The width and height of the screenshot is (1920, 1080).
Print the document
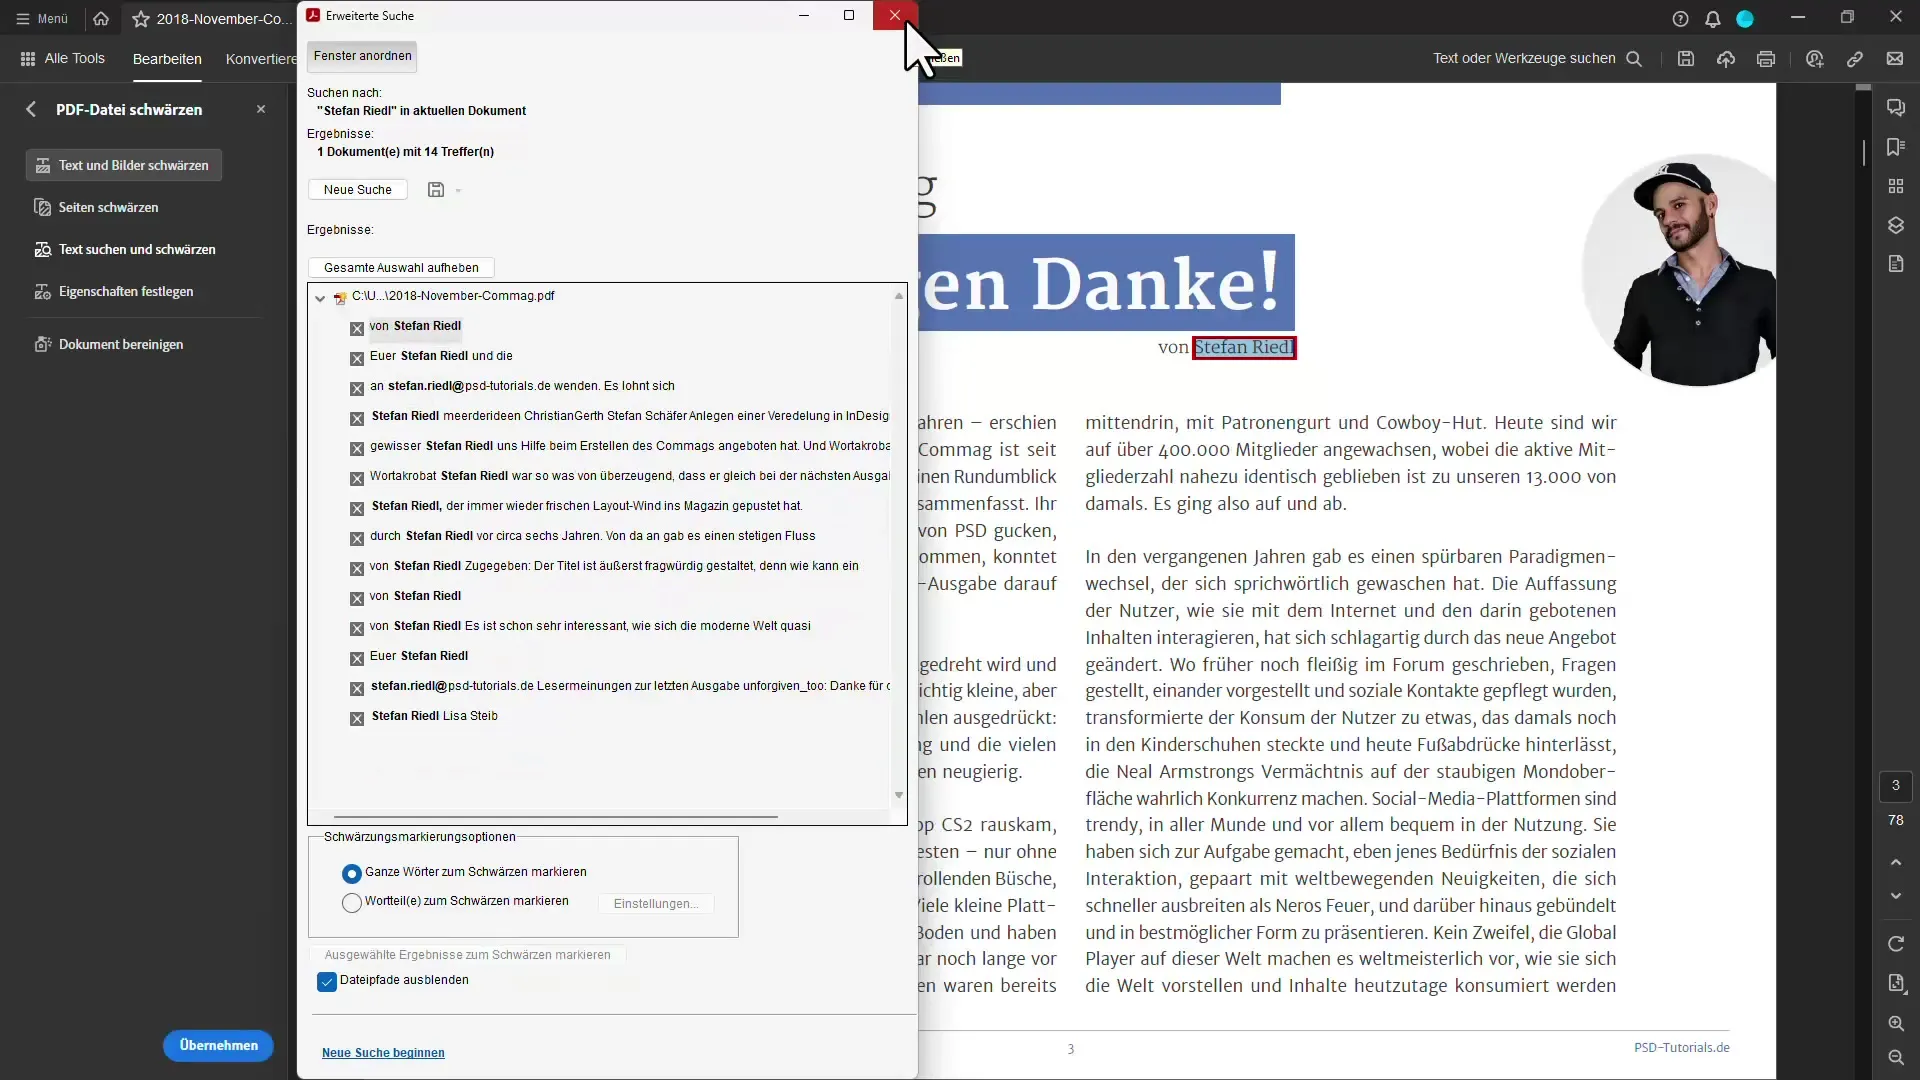pyautogui.click(x=1765, y=58)
